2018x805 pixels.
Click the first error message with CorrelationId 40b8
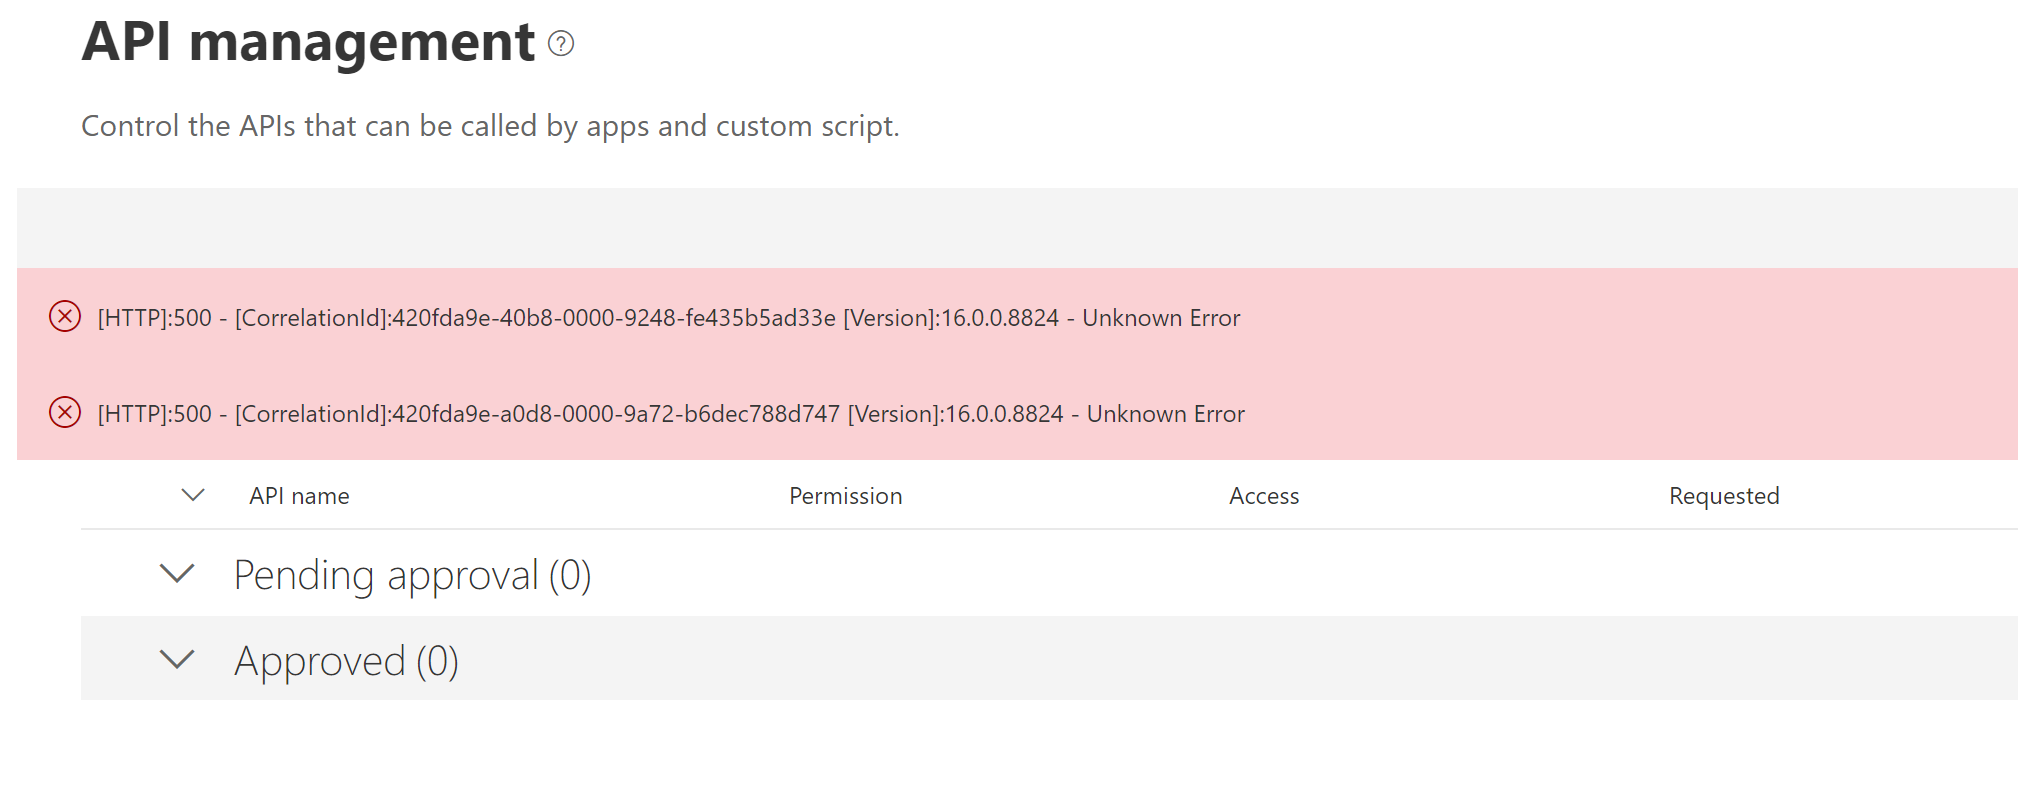pyautogui.click(x=668, y=318)
